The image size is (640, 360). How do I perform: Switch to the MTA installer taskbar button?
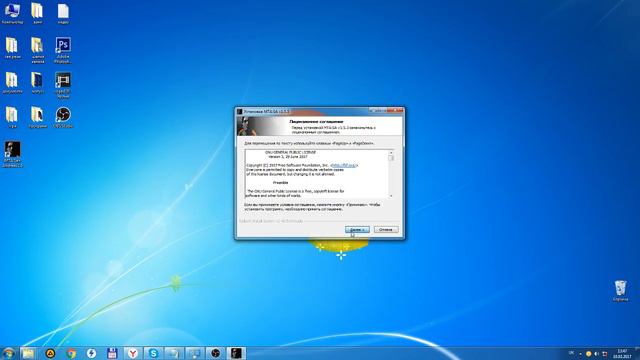(x=236, y=353)
